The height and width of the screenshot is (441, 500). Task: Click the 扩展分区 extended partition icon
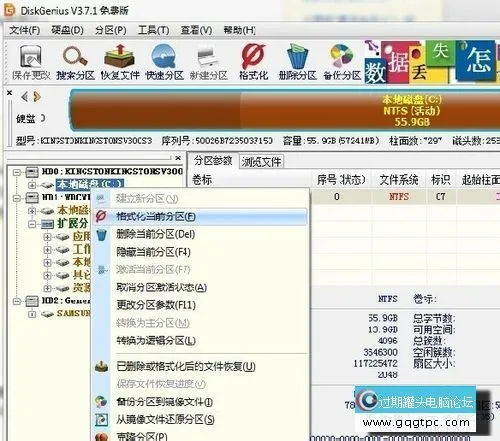coord(47,224)
